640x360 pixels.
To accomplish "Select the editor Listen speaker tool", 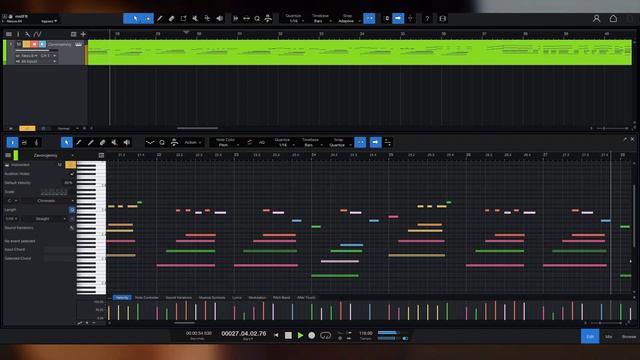I will 127,142.
